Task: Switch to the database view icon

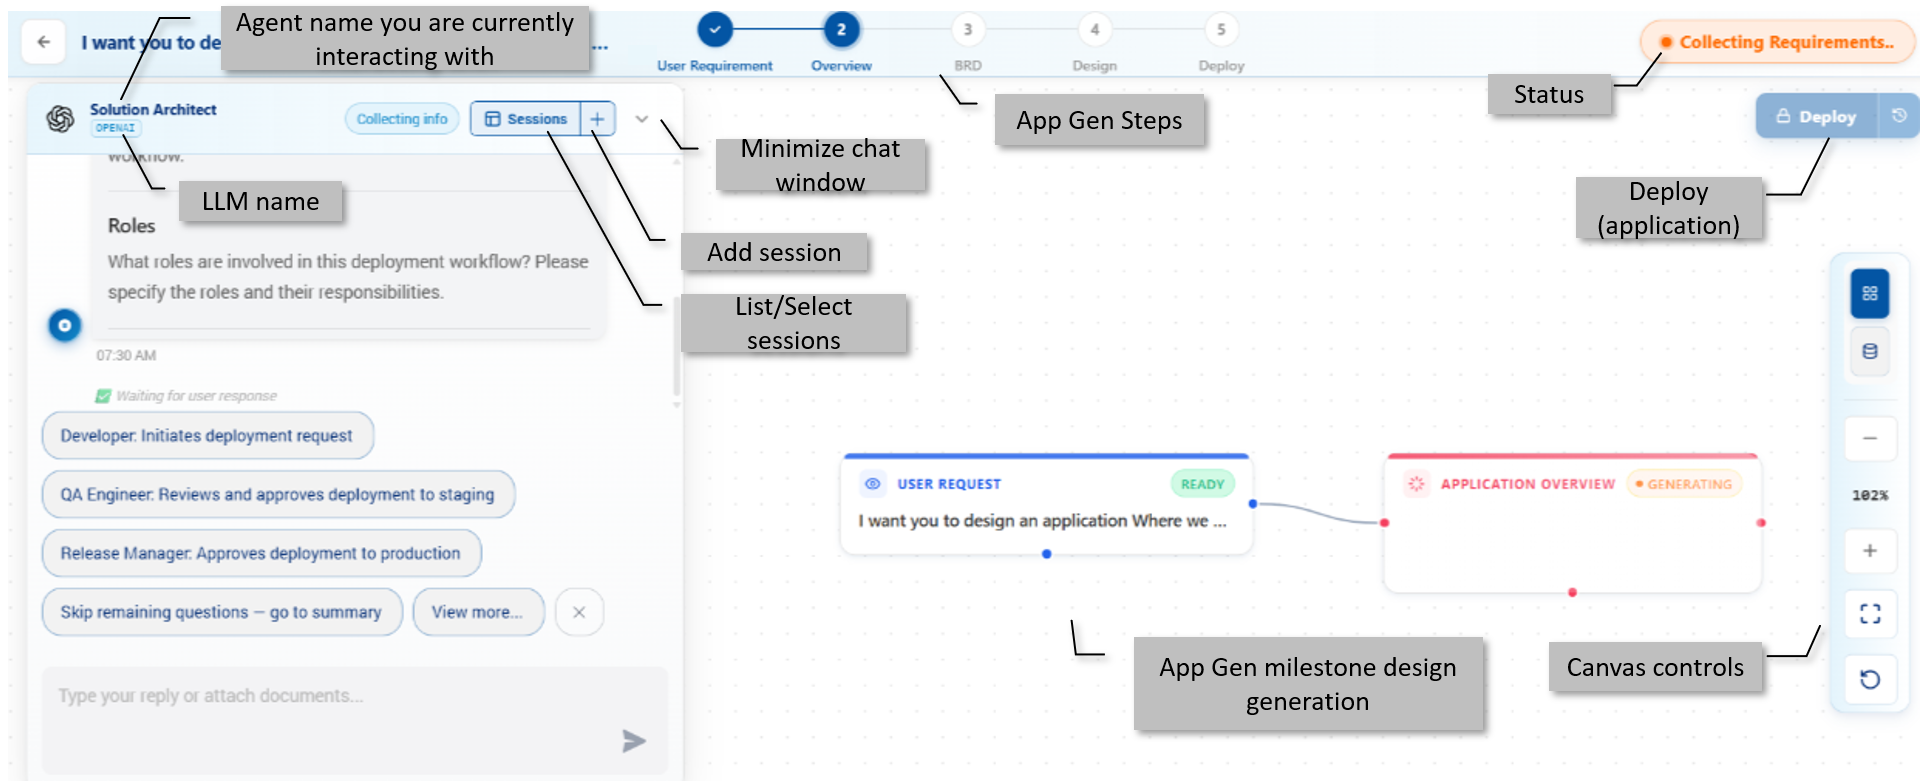Action: click(x=1869, y=351)
